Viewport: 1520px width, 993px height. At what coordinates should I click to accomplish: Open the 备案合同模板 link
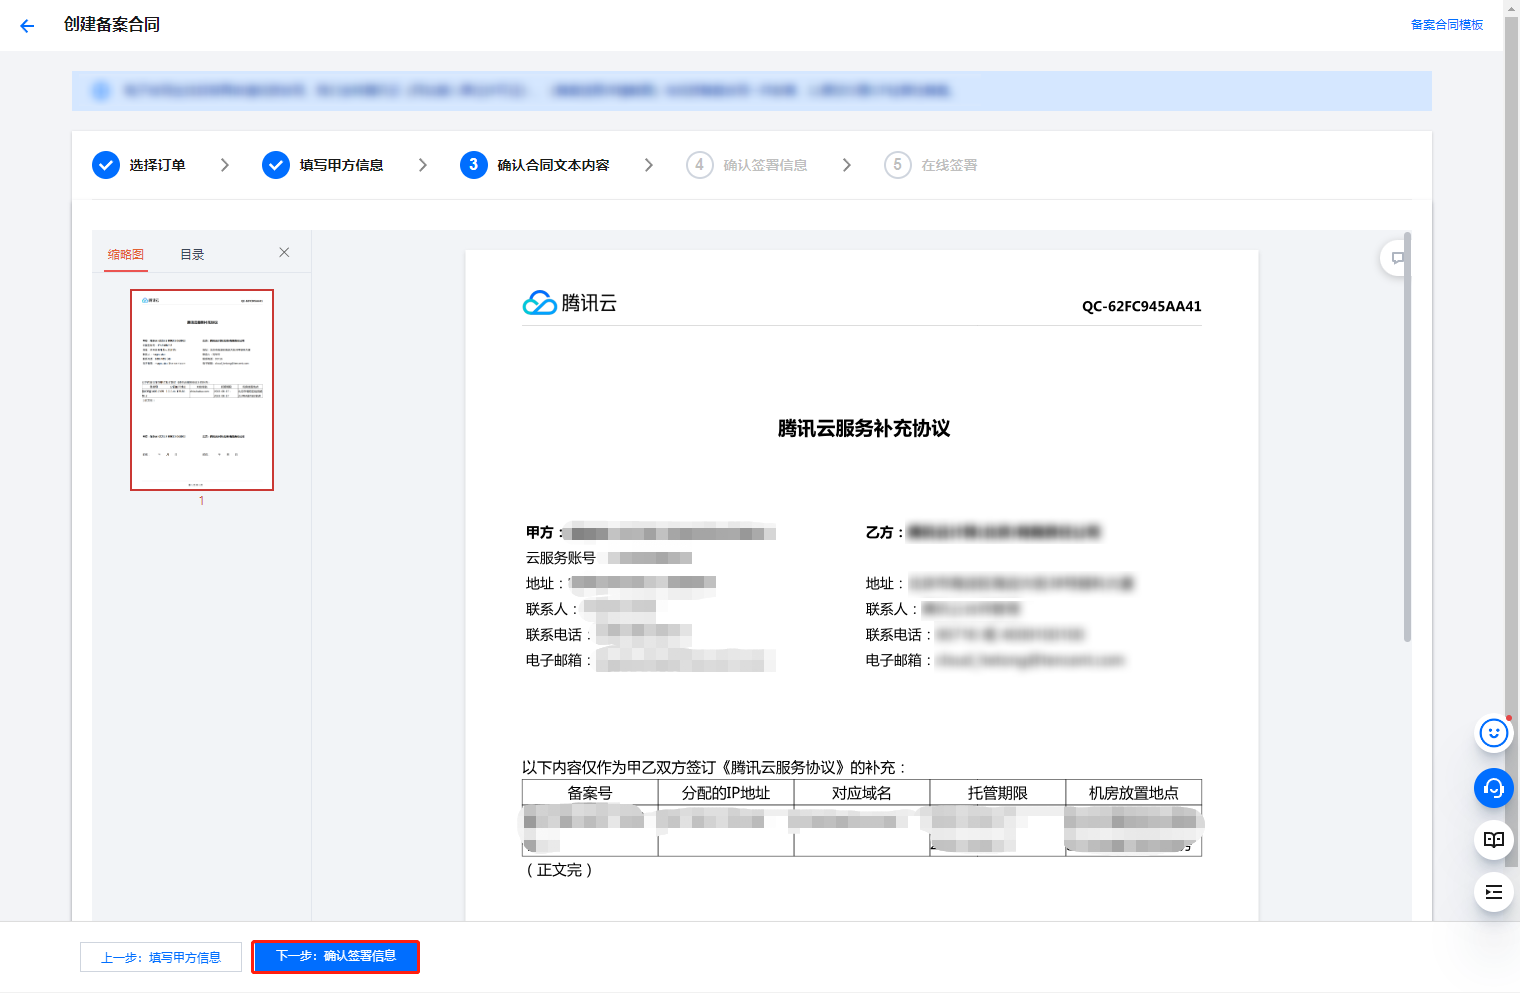(x=1446, y=25)
